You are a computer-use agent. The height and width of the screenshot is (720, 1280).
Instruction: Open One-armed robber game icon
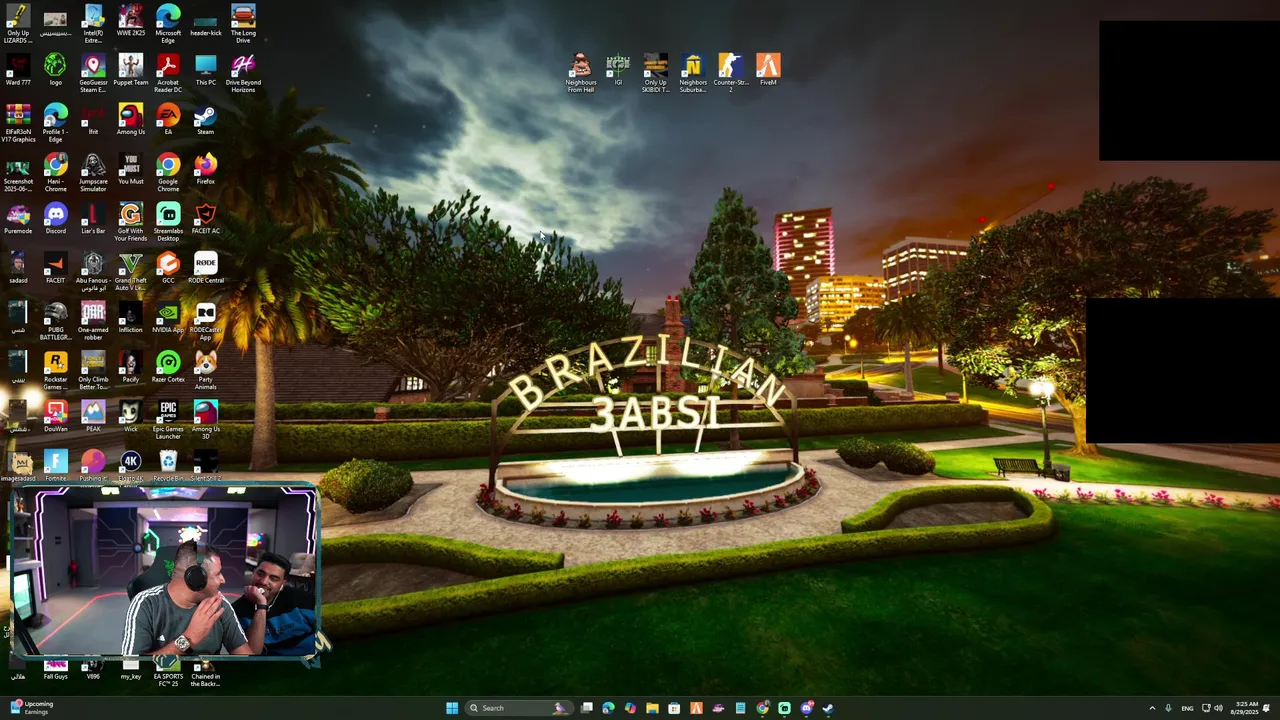coord(93,321)
